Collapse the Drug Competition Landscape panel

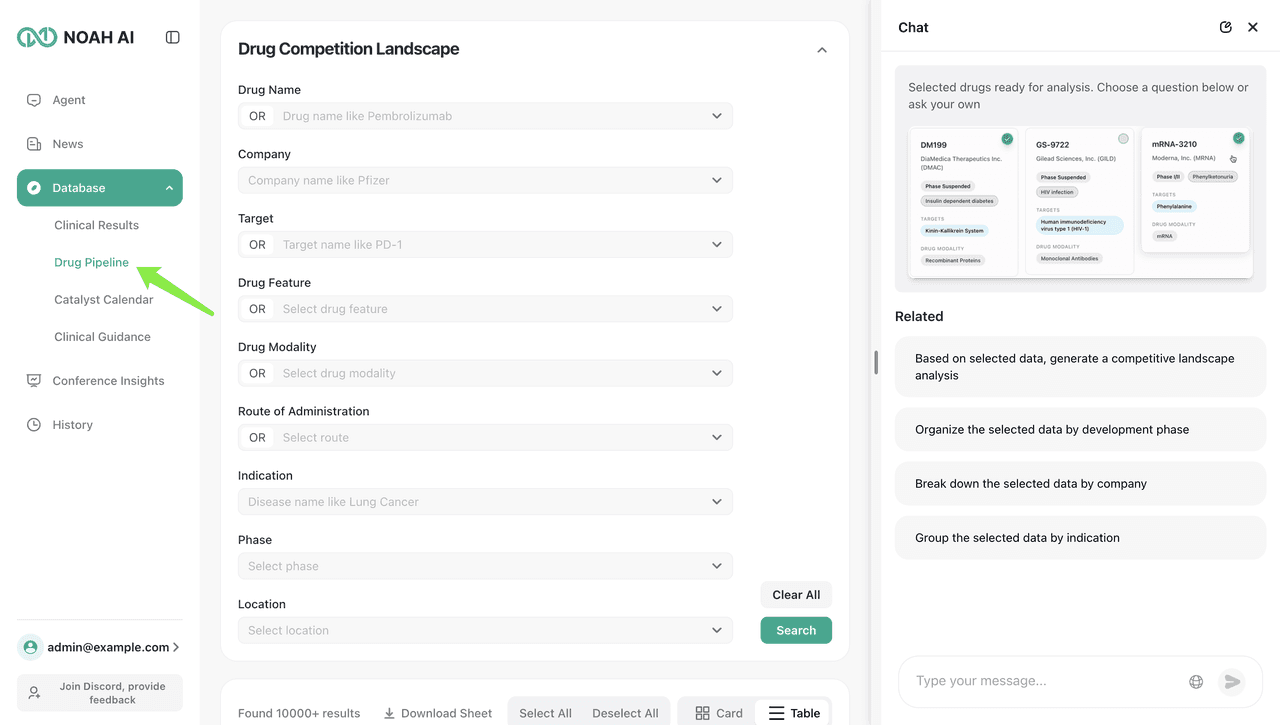822,50
